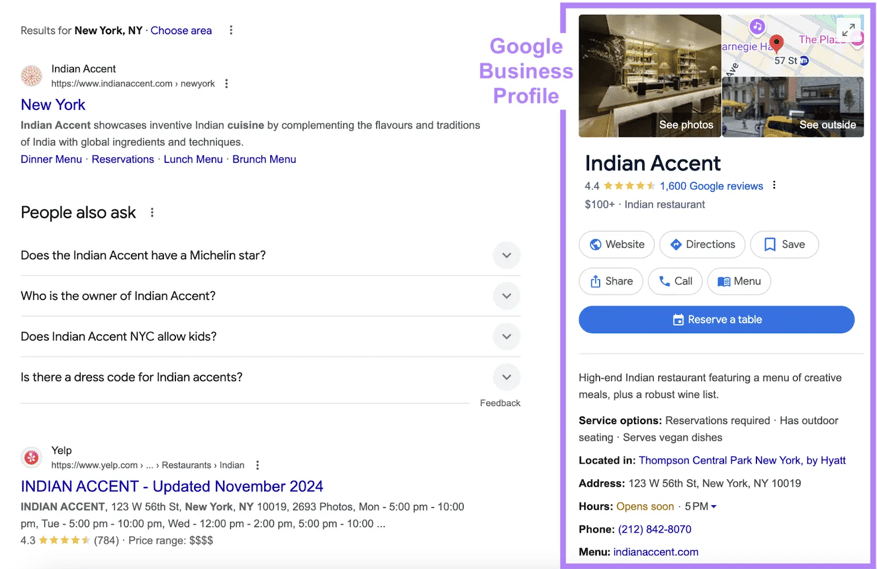View the See outside street thumbnail
This screenshot has height=569, width=877.
793,107
